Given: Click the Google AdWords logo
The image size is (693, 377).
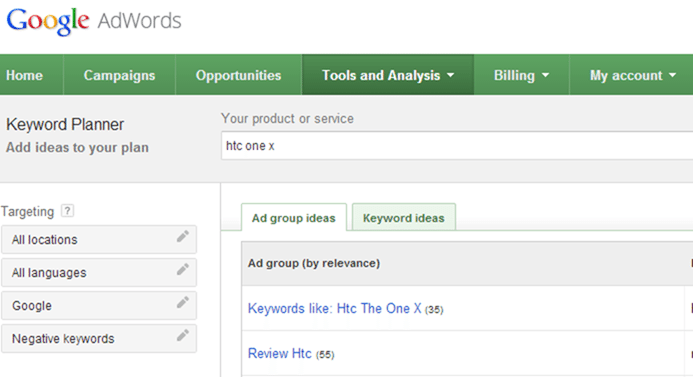Looking at the screenshot, I should 94,21.
